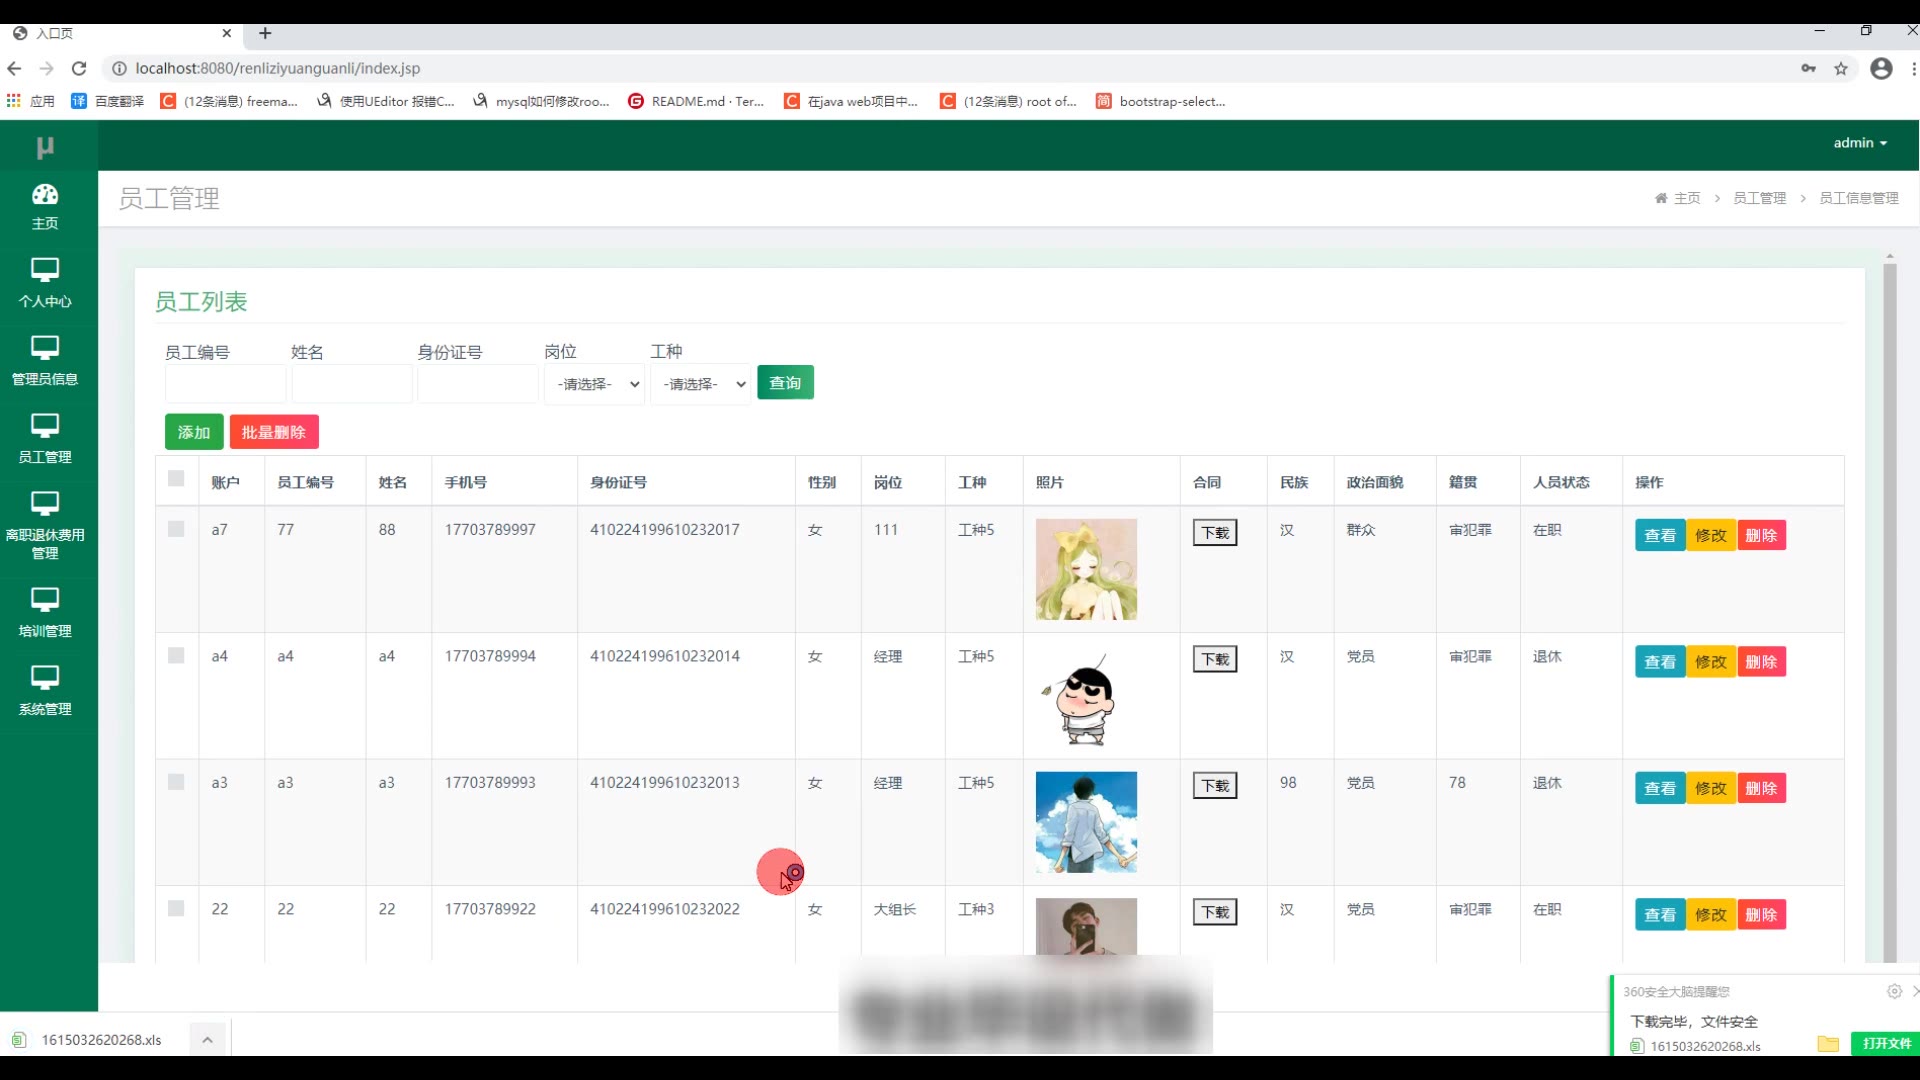Viewport: 1920px width, 1080px height.
Task: Open 培训管理 sidebar item
Action: point(45,612)
